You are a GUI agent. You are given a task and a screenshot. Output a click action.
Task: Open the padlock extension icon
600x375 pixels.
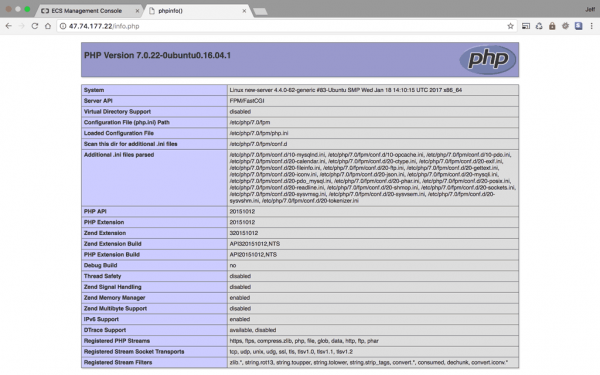(x=552, y=26)
